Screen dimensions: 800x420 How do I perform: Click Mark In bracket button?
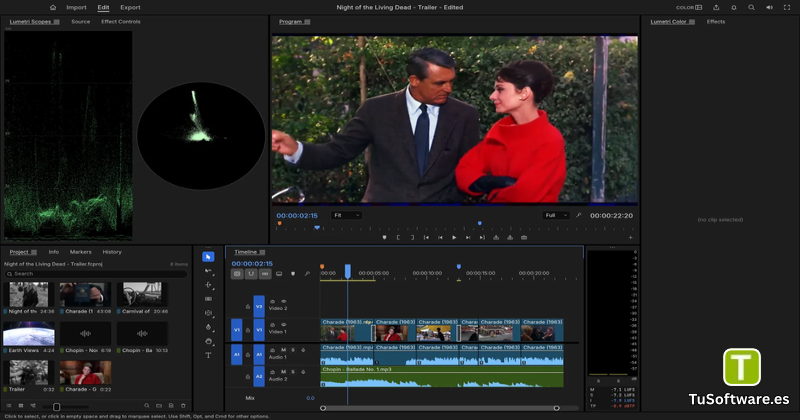[398, 237]
